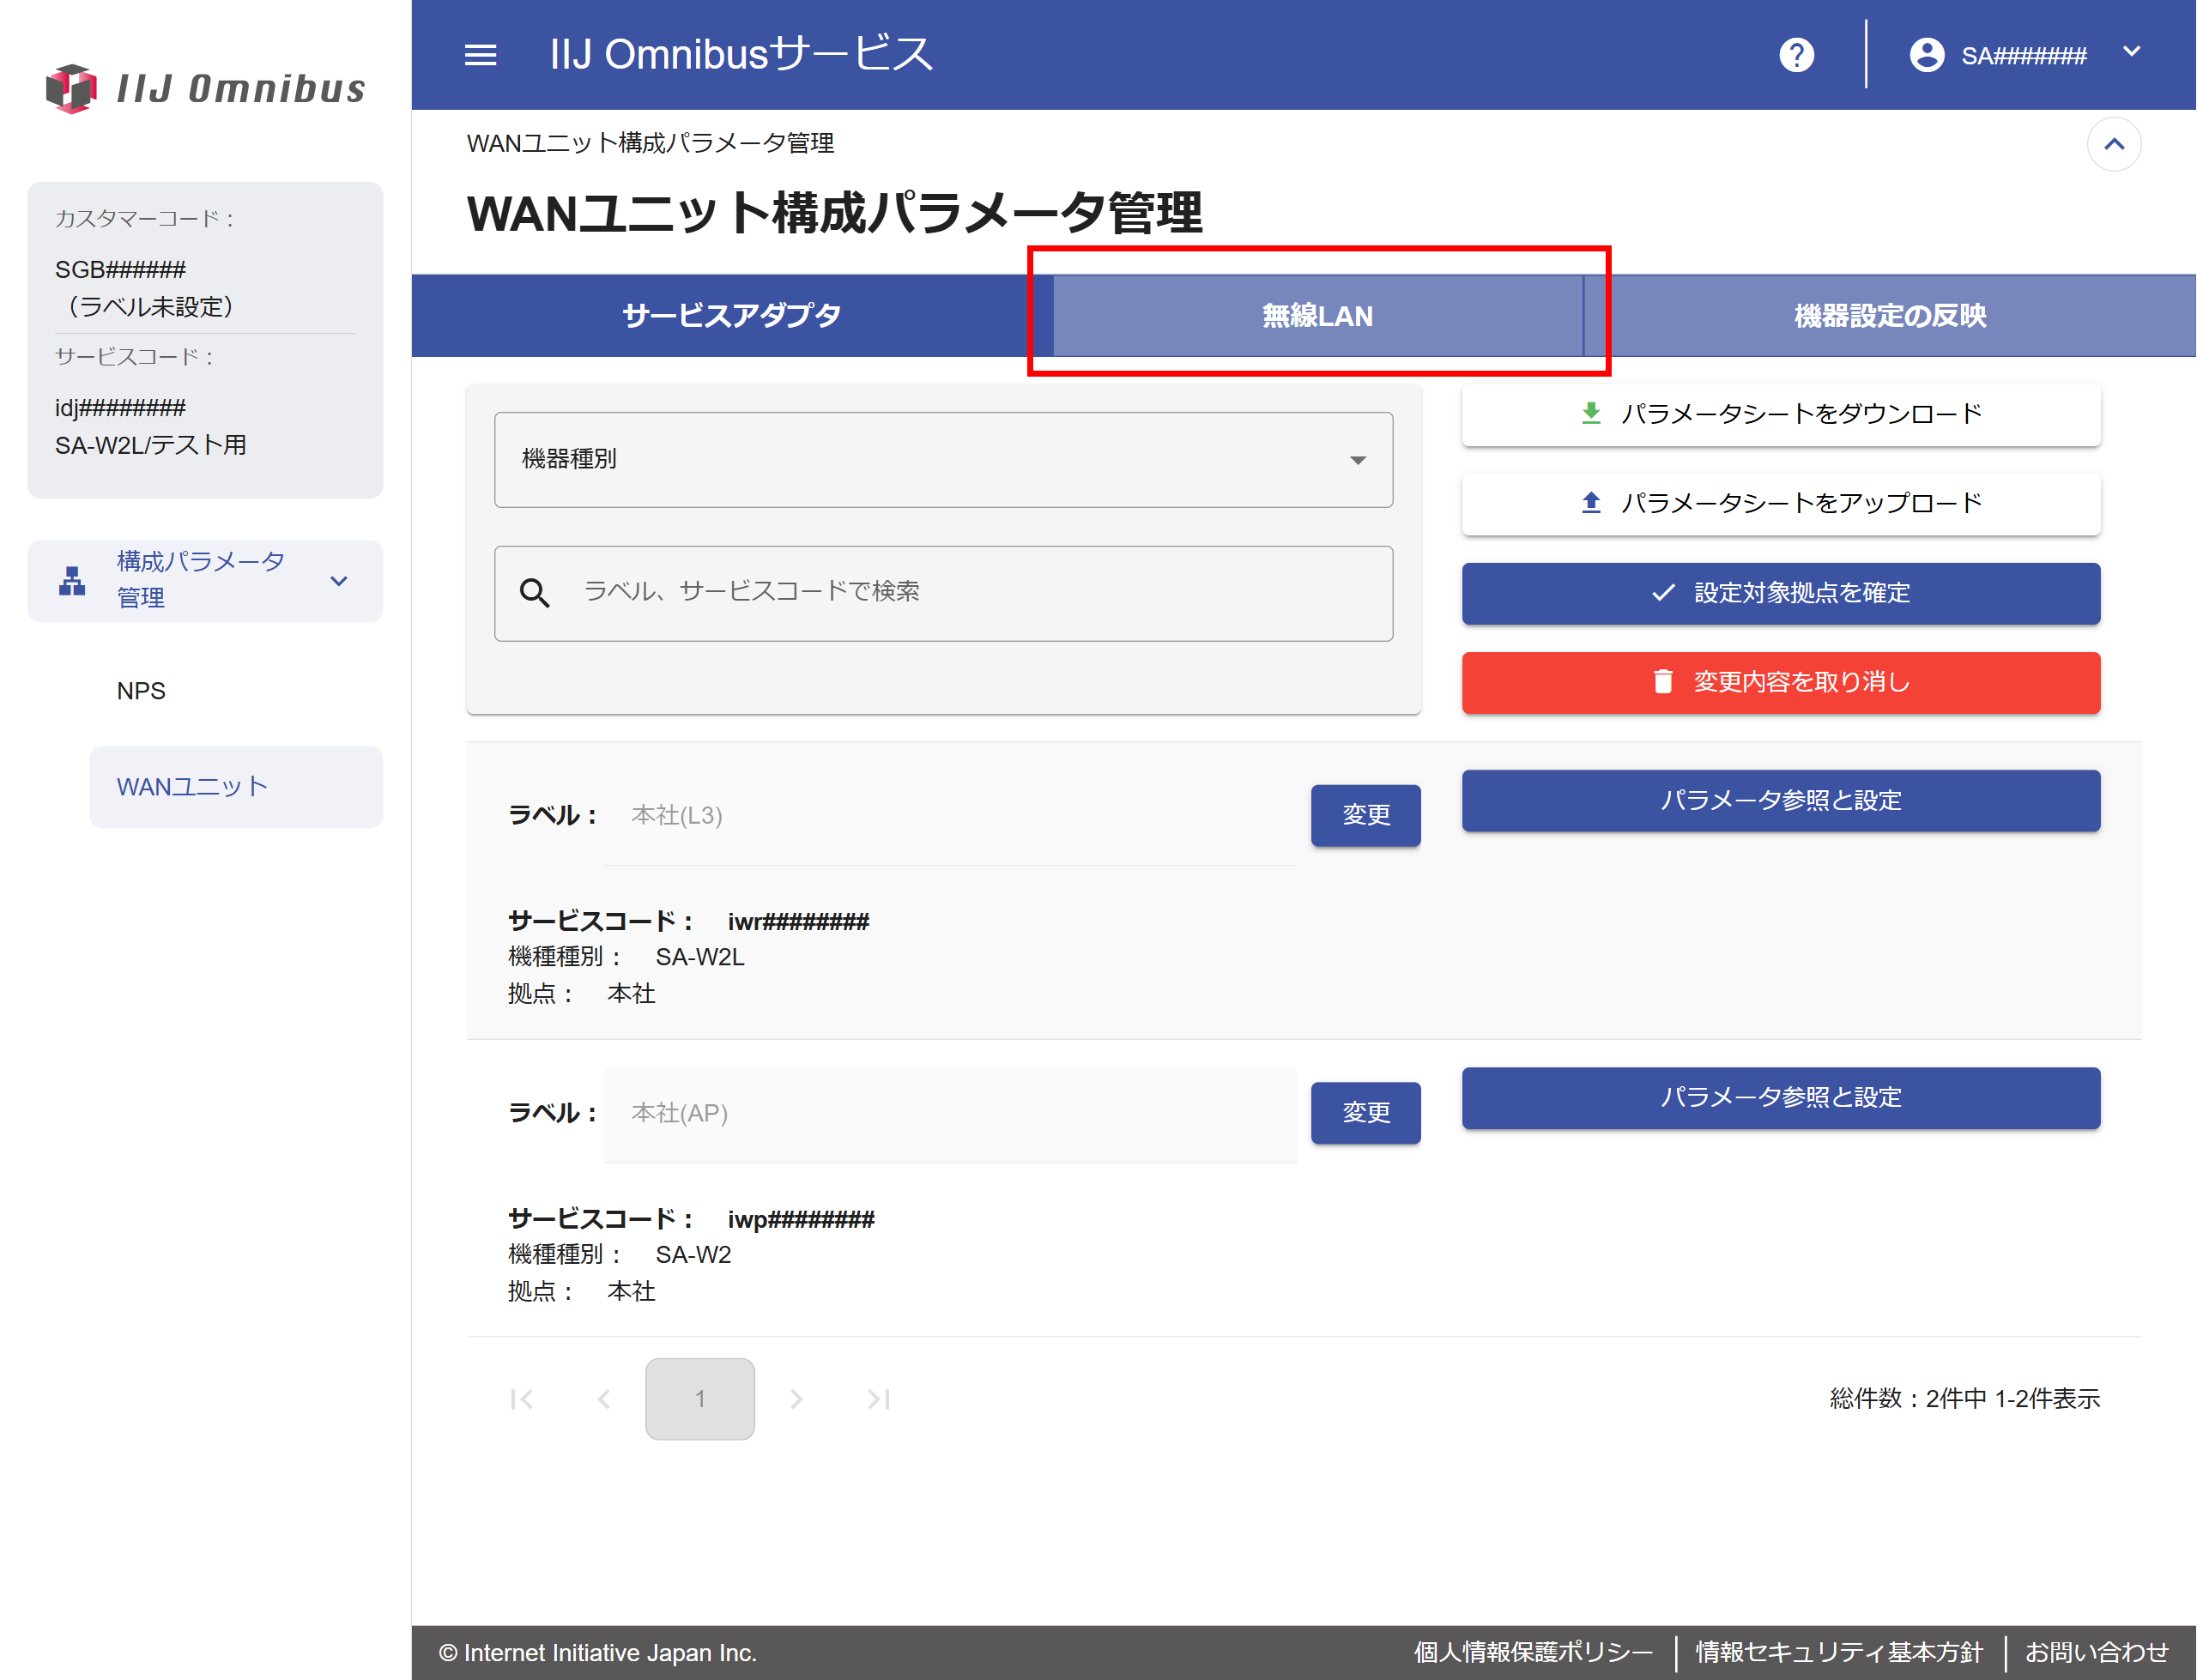This screenshot has height=1680, width=2197.
Task: Open パラメータ参照と設定 for iwr service code
Action: click(x=1780, y=800)
